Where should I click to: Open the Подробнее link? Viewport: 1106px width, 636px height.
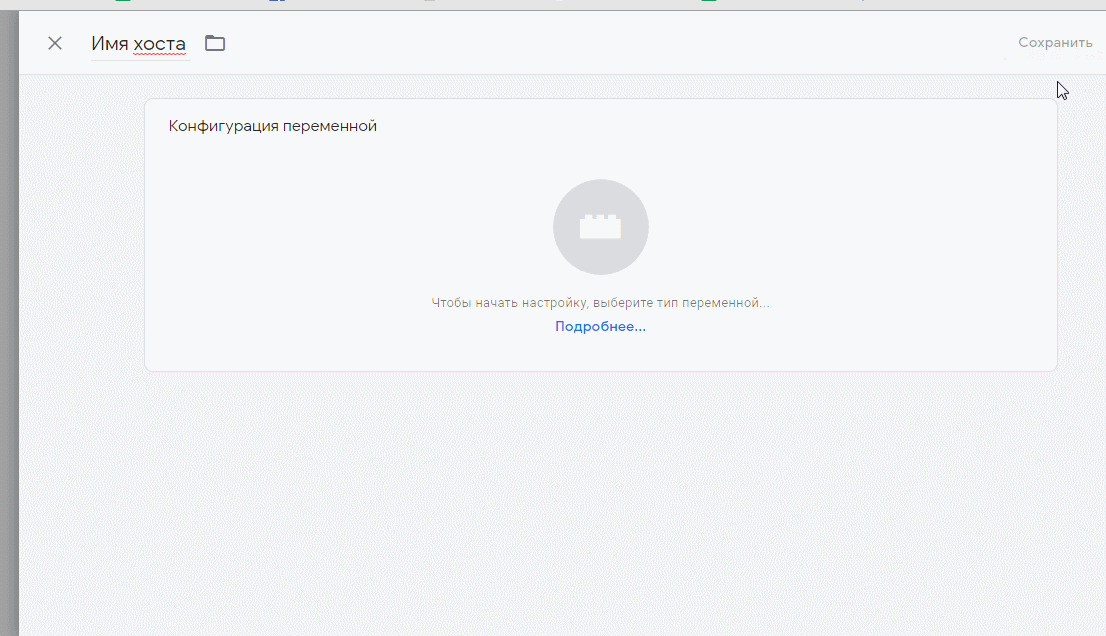600,326
